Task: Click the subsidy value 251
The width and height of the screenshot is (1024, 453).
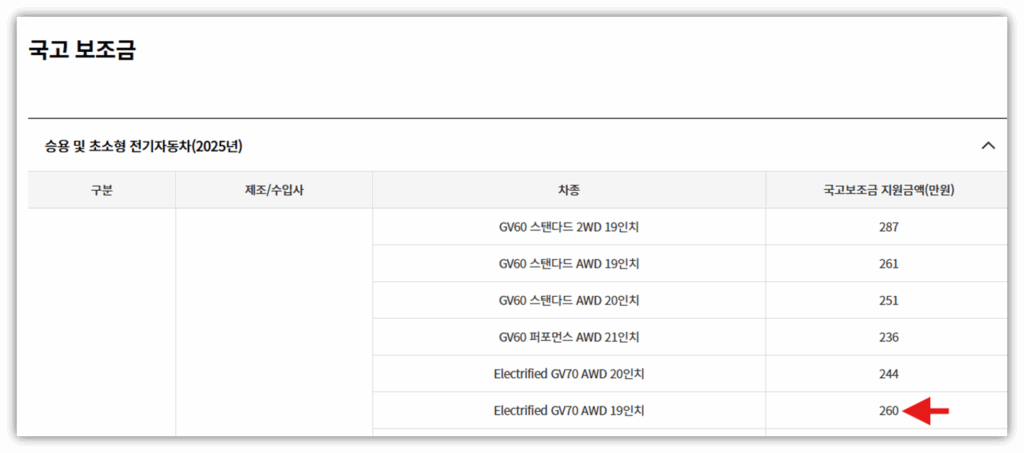Action: click(888, 300)
